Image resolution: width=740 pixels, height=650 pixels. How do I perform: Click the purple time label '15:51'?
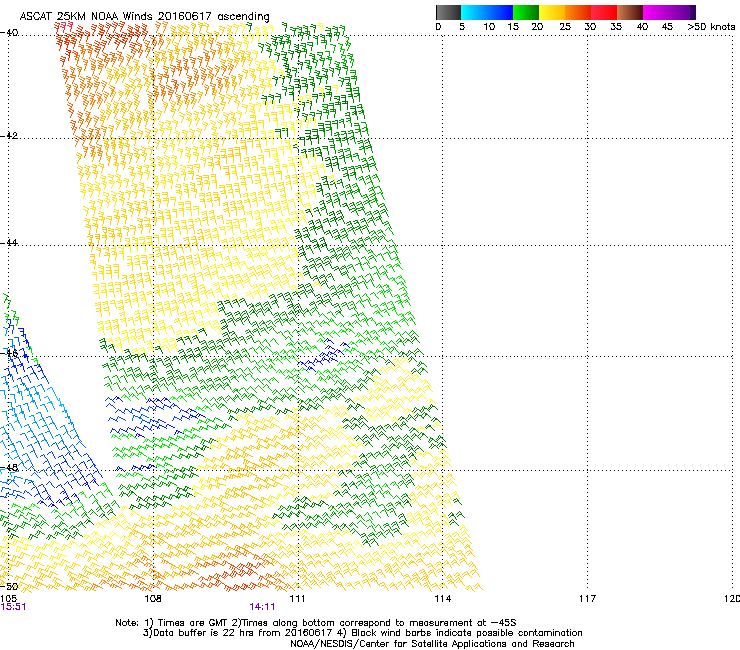(13, 607)
